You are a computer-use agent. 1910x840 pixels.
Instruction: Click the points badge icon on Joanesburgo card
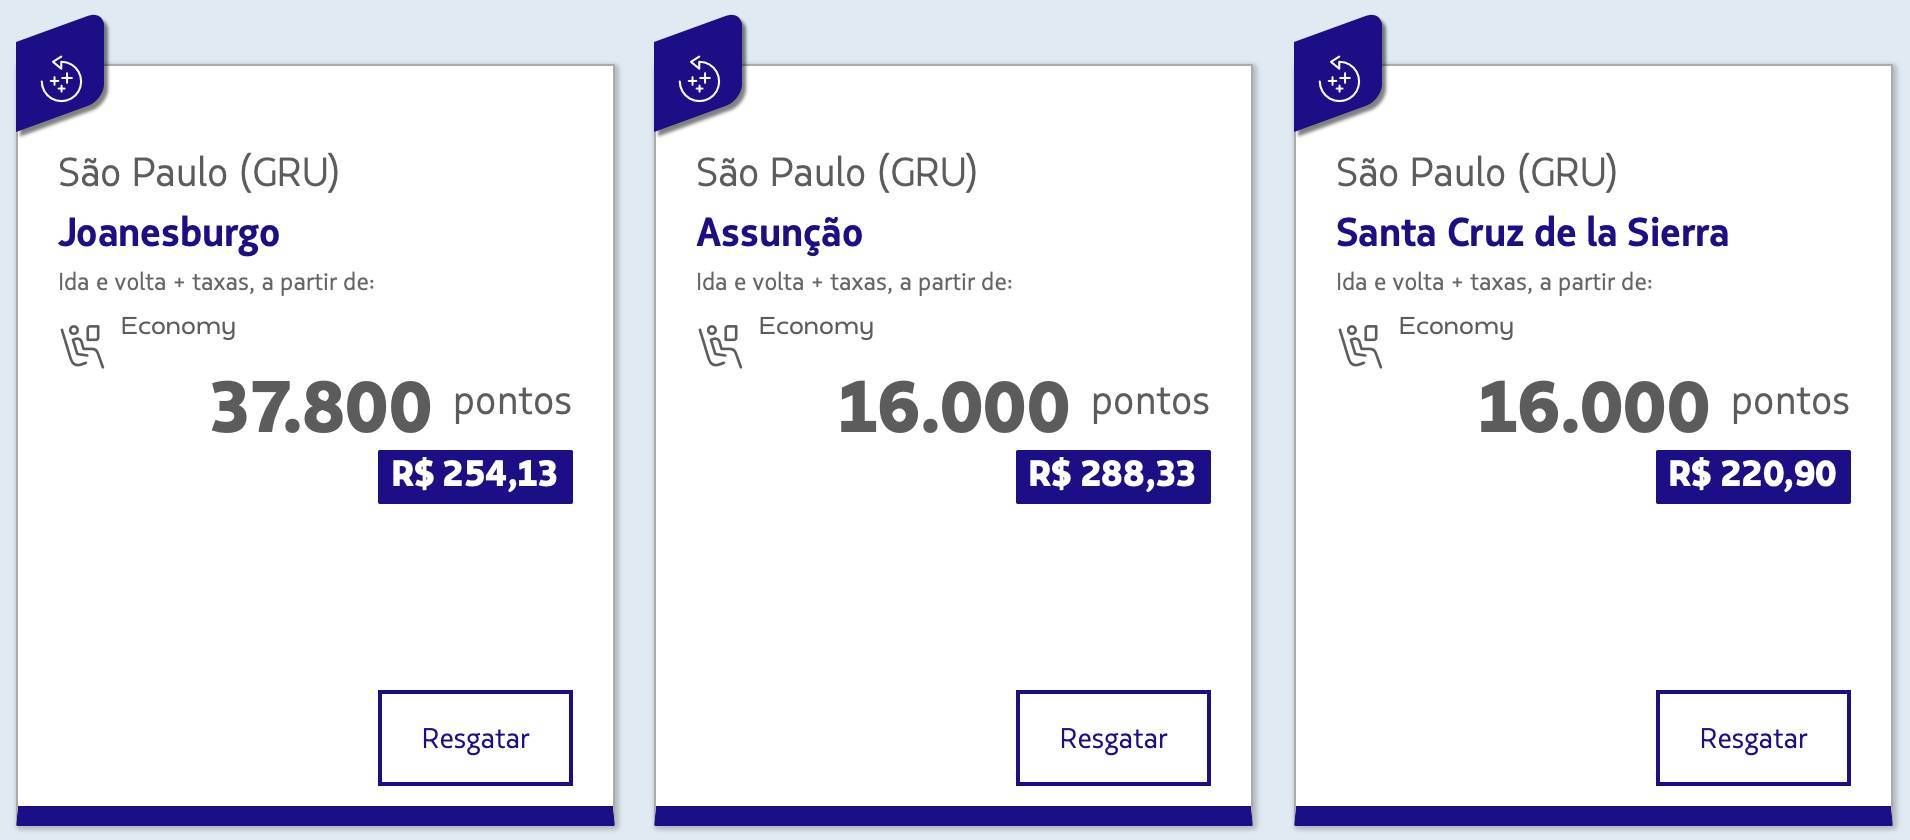point(61,78)
